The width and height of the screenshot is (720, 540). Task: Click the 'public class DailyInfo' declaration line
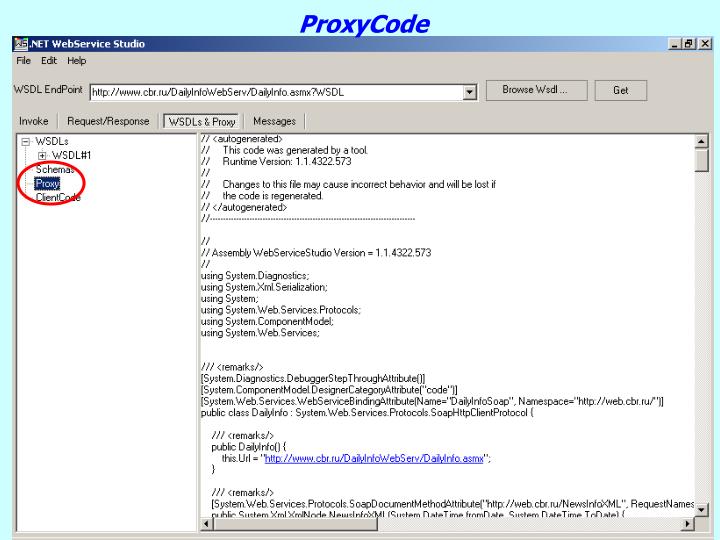click(x=367, y=413)
